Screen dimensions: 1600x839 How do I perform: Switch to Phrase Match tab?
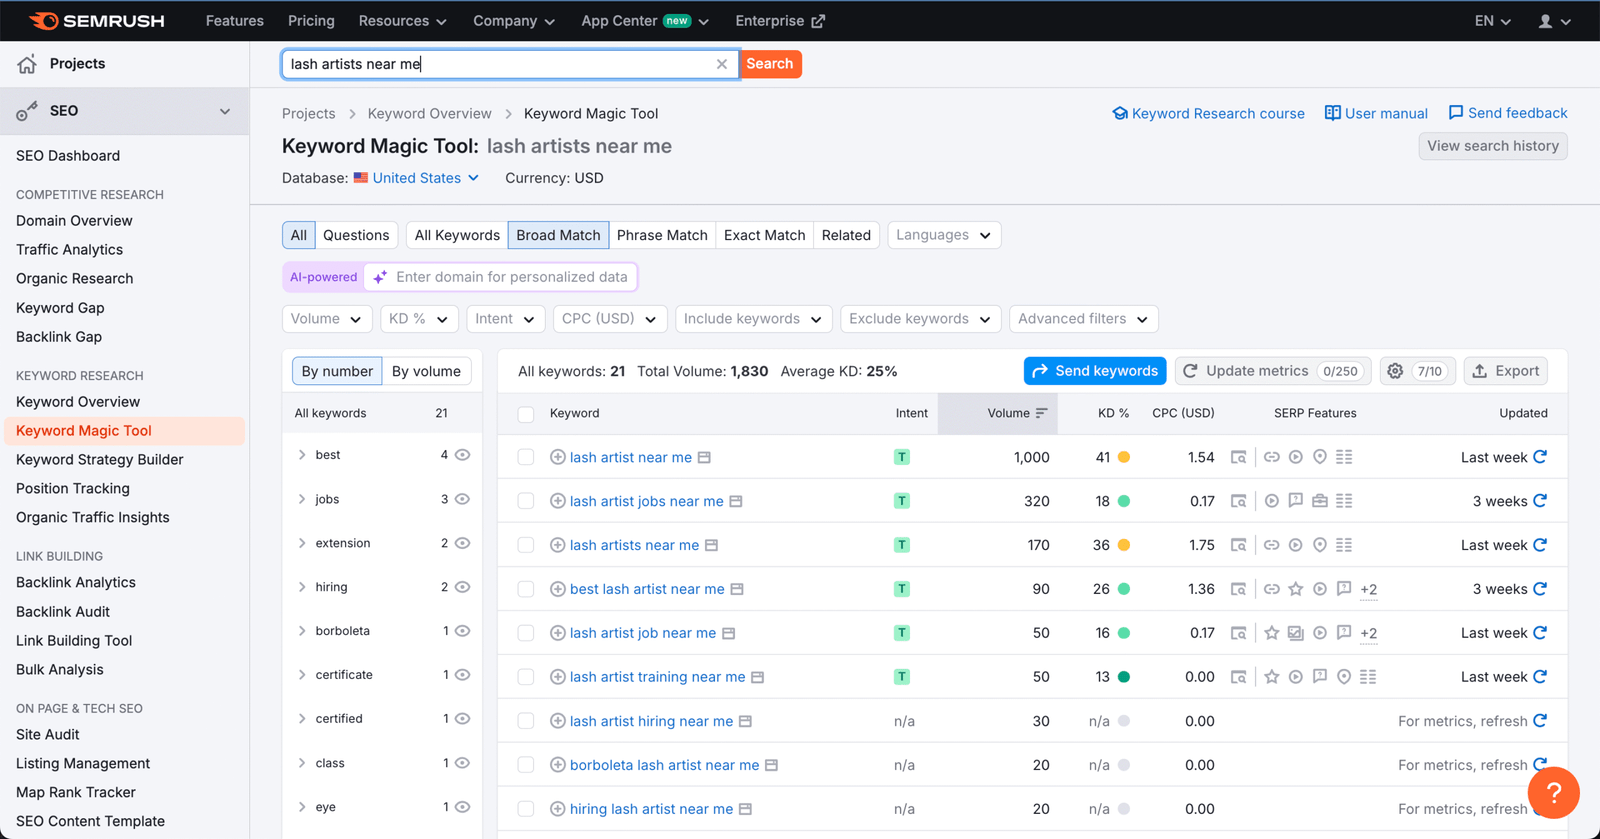point(662,235)
